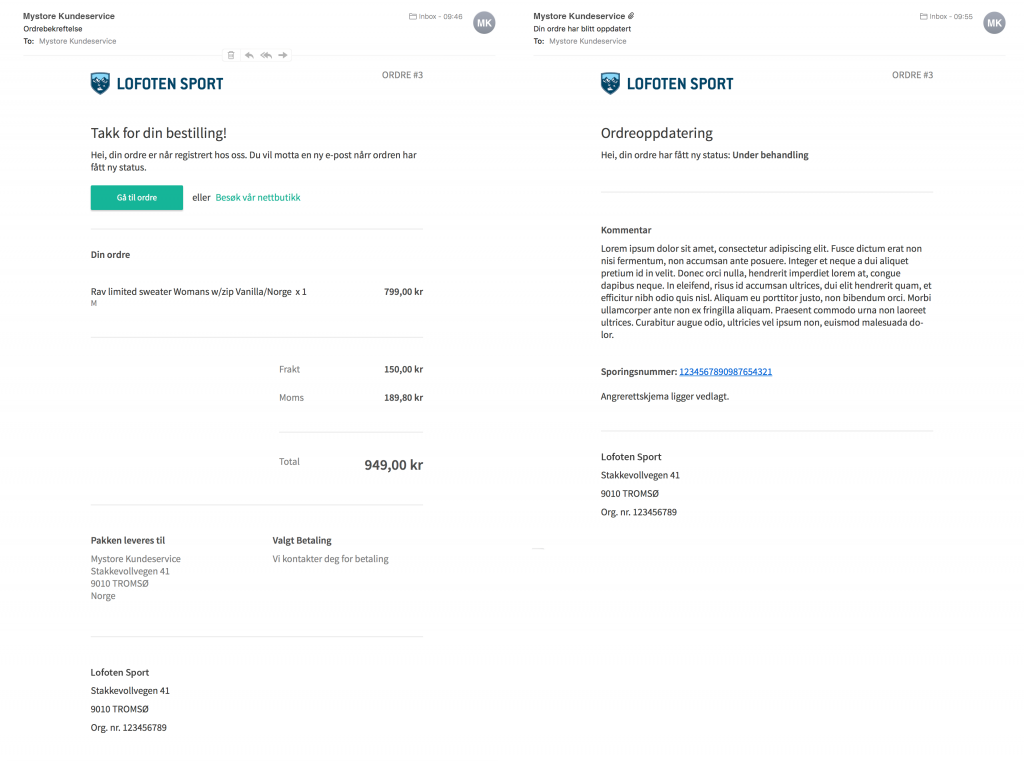Select the 'Din ordre har blitt oppdatert' subject
Image resolution: width=1024 pixels, height=761 pixels.
(x=582, y=29)
